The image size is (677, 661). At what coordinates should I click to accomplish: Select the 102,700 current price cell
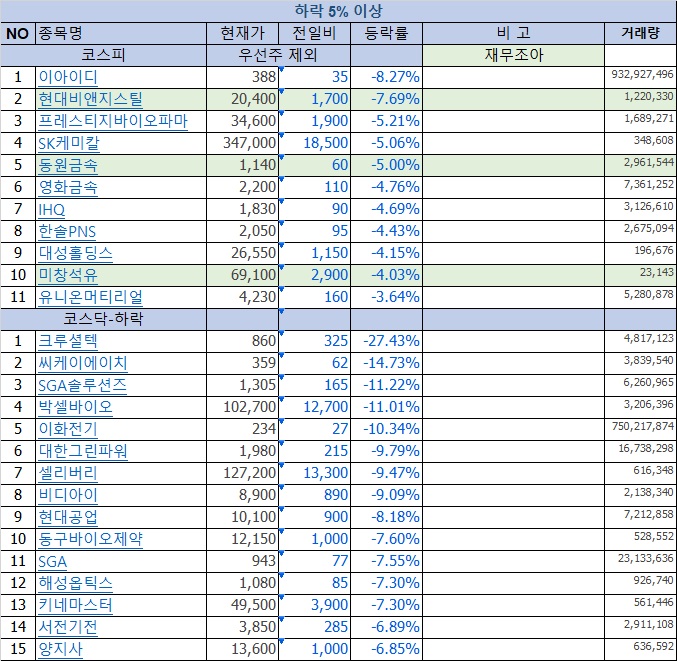(242, 408)
